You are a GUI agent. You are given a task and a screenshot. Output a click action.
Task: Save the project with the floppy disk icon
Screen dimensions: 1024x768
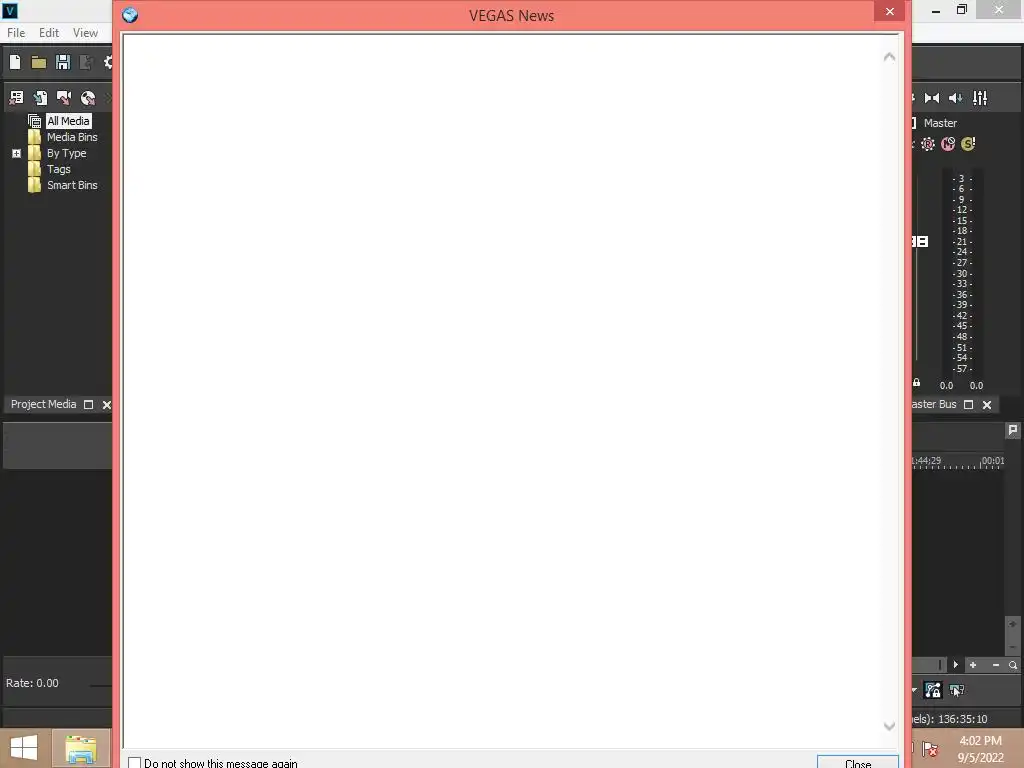[x=63, y=62]
